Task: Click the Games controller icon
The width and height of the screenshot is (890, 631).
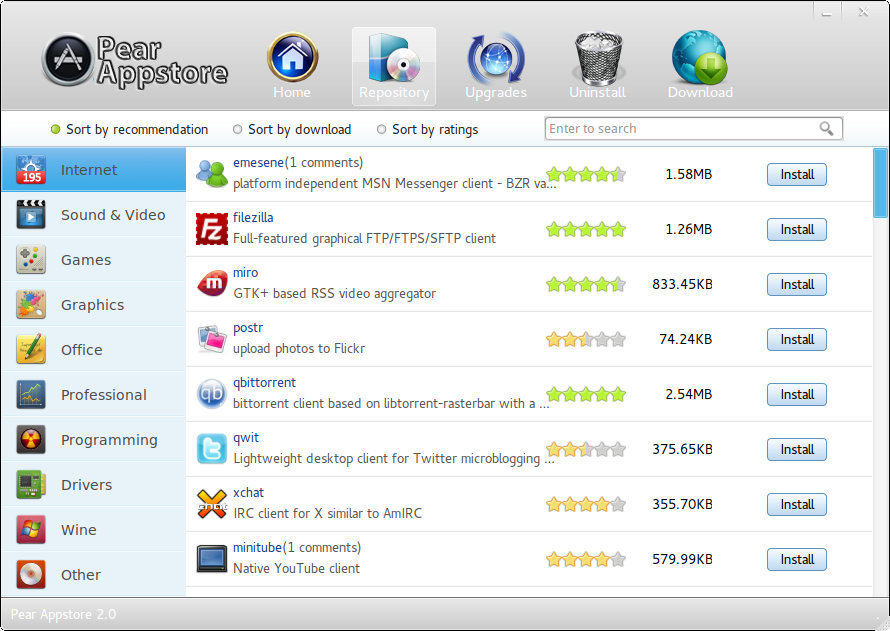Action: 31,259
